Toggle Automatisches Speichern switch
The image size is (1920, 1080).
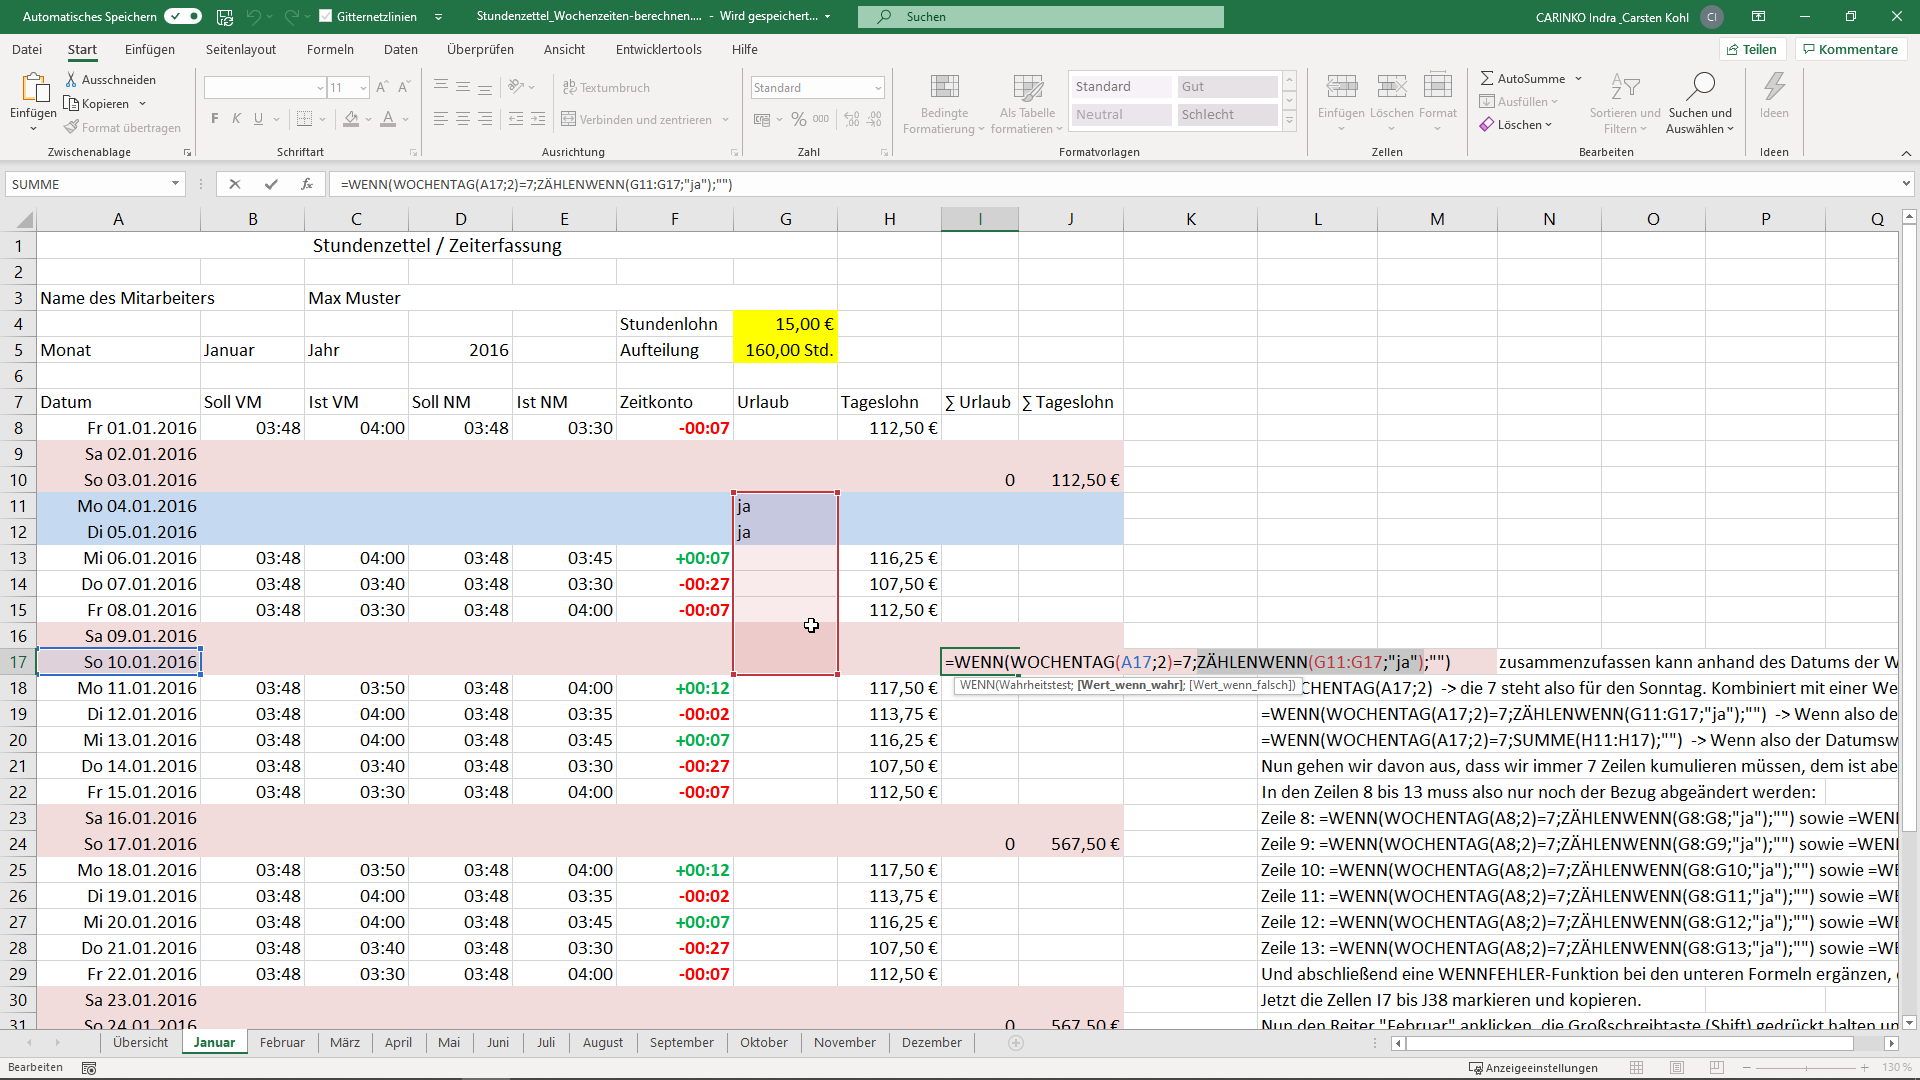[x=183, y=16]
